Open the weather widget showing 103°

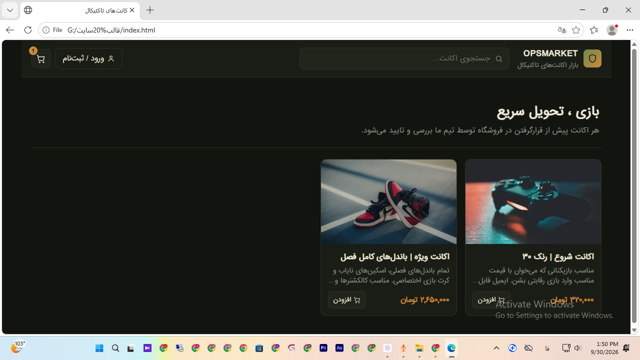pos(18,347)
